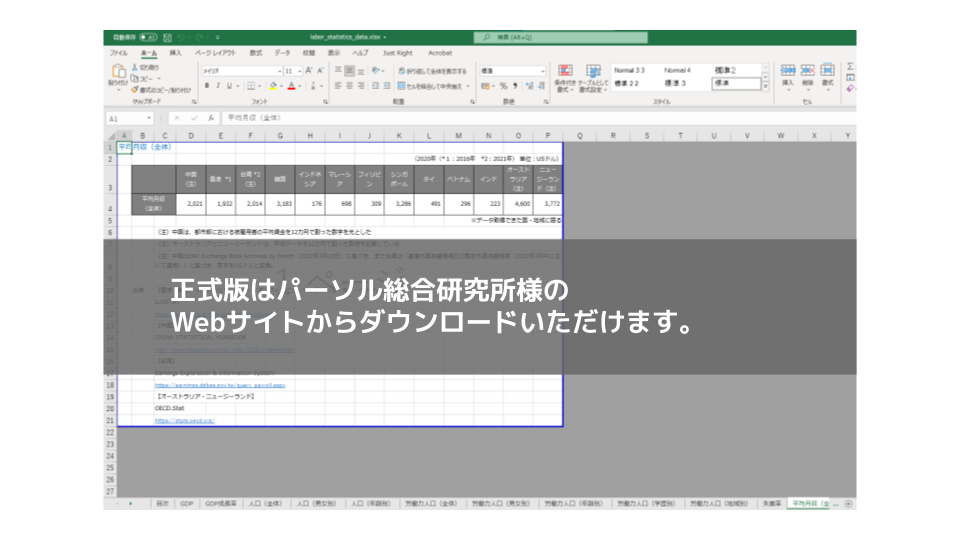Open Conditional Formatting icon menu
Viewport: 960px width, 540px height.
(x=564, y=76)
